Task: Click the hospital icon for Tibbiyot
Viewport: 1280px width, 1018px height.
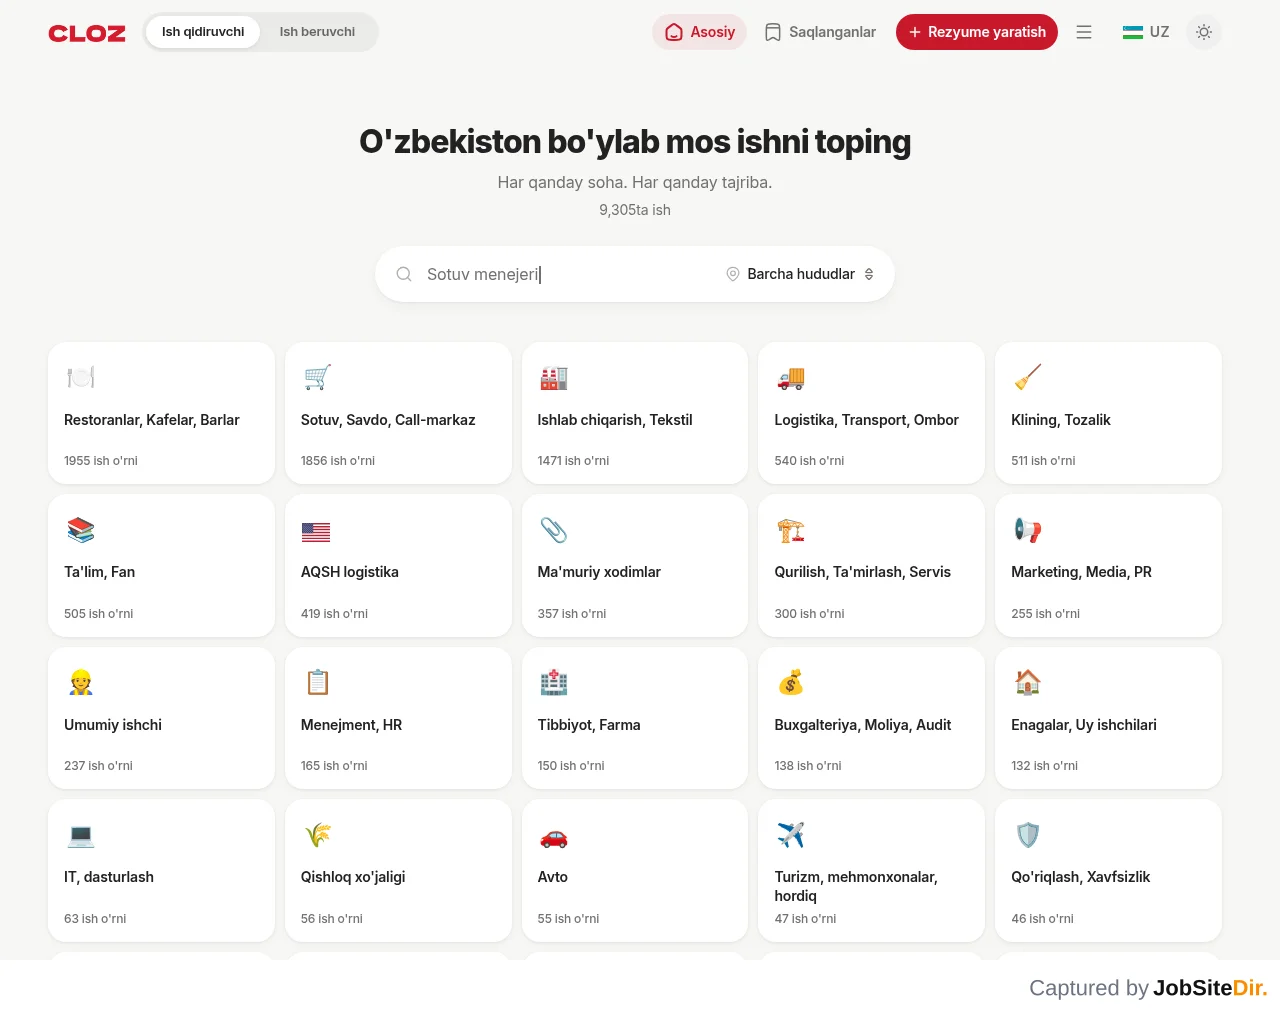Action: tap(554, 682)
